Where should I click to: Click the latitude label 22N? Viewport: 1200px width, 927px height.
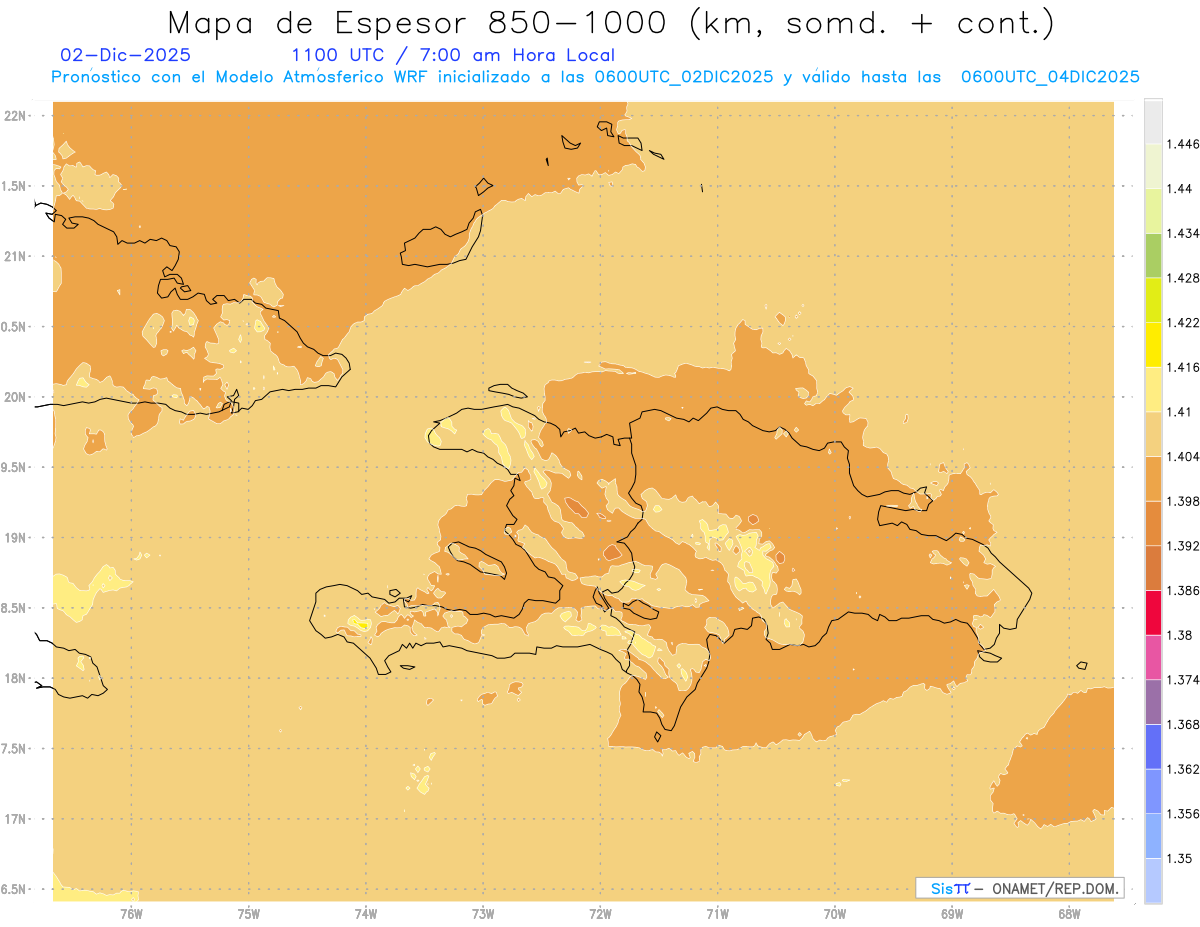15,116
